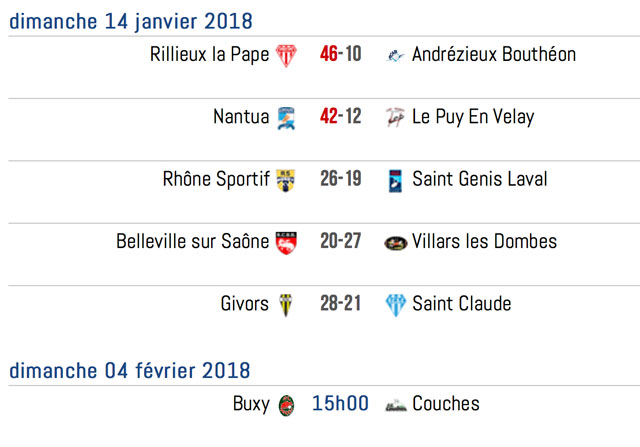
Task: Click the Rillieux la Pape club crest
Action: [286, 55]
